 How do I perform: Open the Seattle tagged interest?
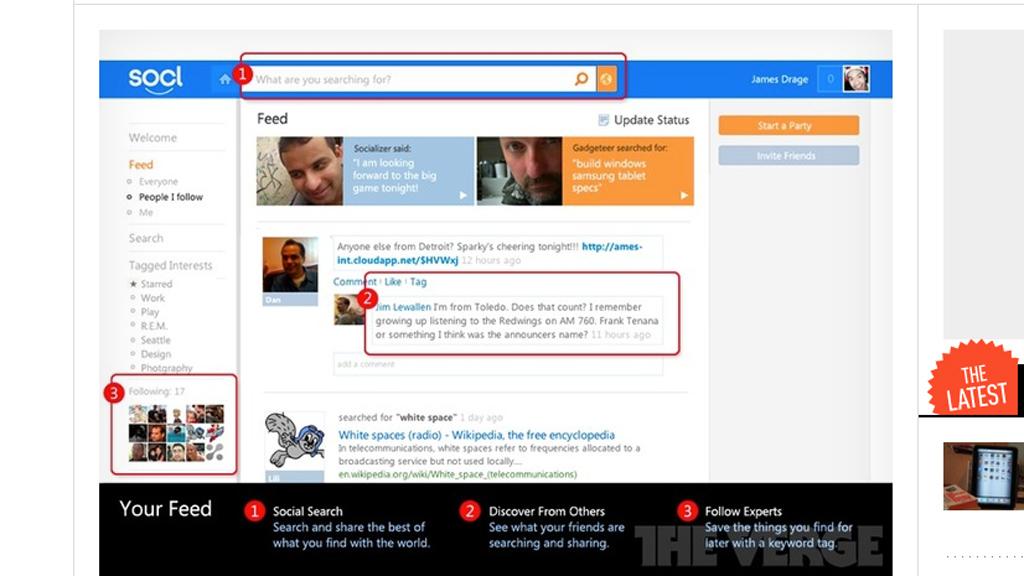[x=155, y=340]
